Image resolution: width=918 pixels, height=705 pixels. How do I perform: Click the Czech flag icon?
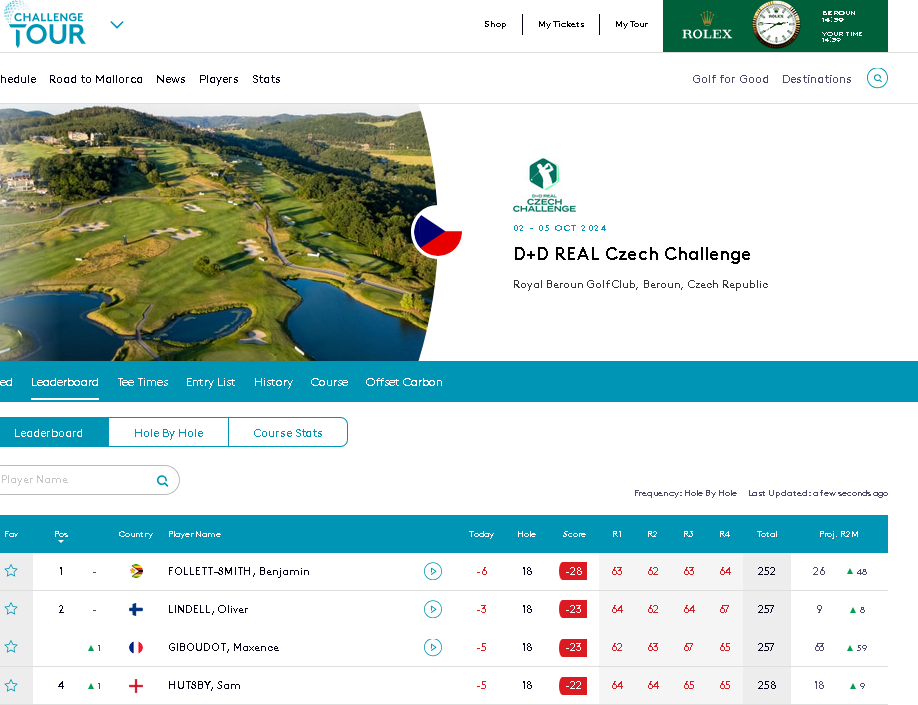(437, 232)
